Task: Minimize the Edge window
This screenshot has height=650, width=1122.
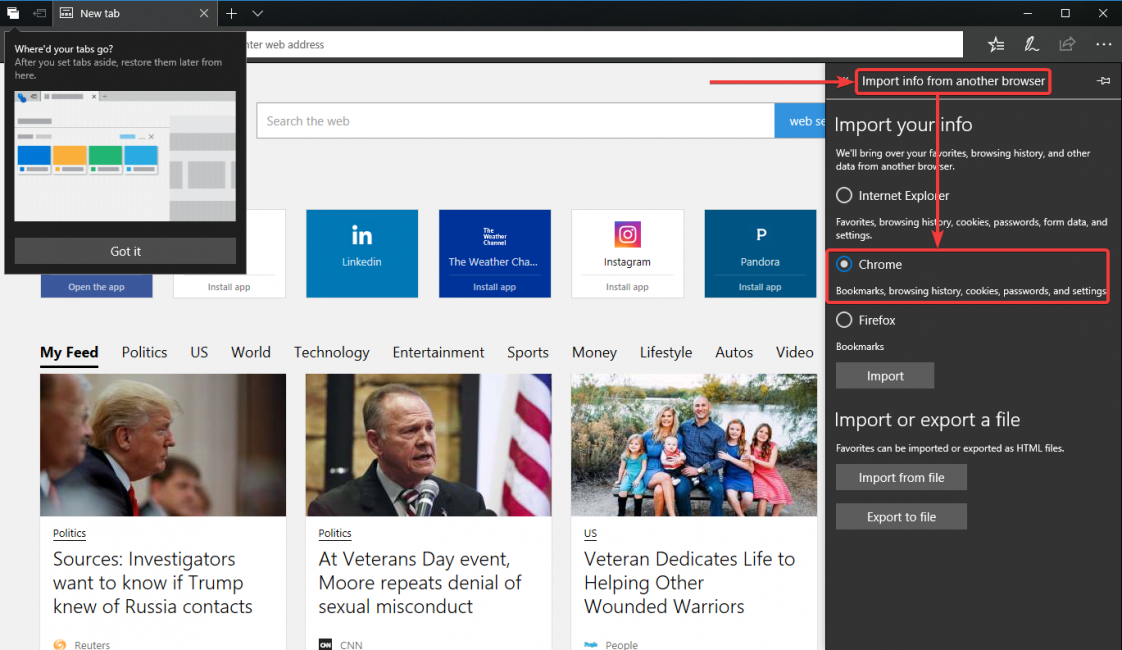Action: [1028, 13]
